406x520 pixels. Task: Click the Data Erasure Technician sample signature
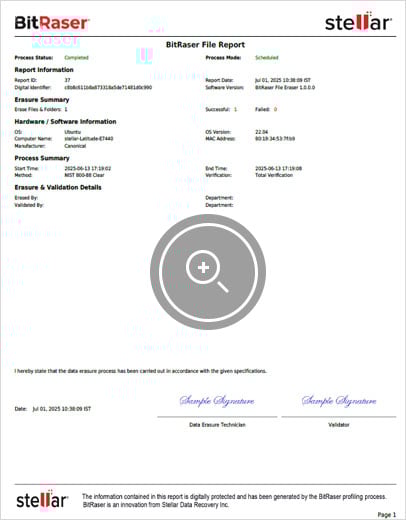(x=217, y=401)
